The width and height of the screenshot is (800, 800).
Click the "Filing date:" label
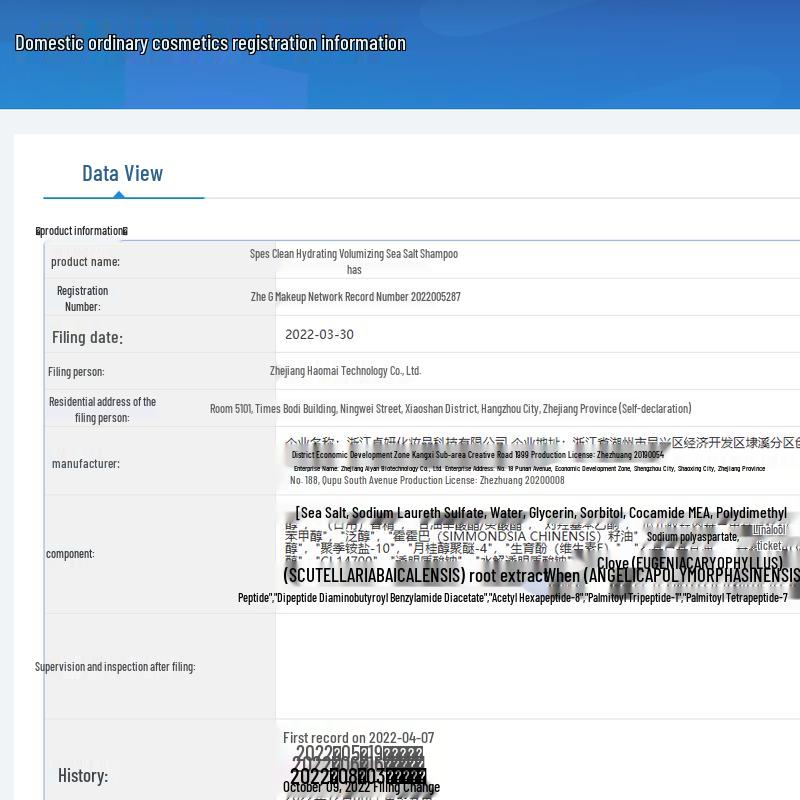[87, 337]
